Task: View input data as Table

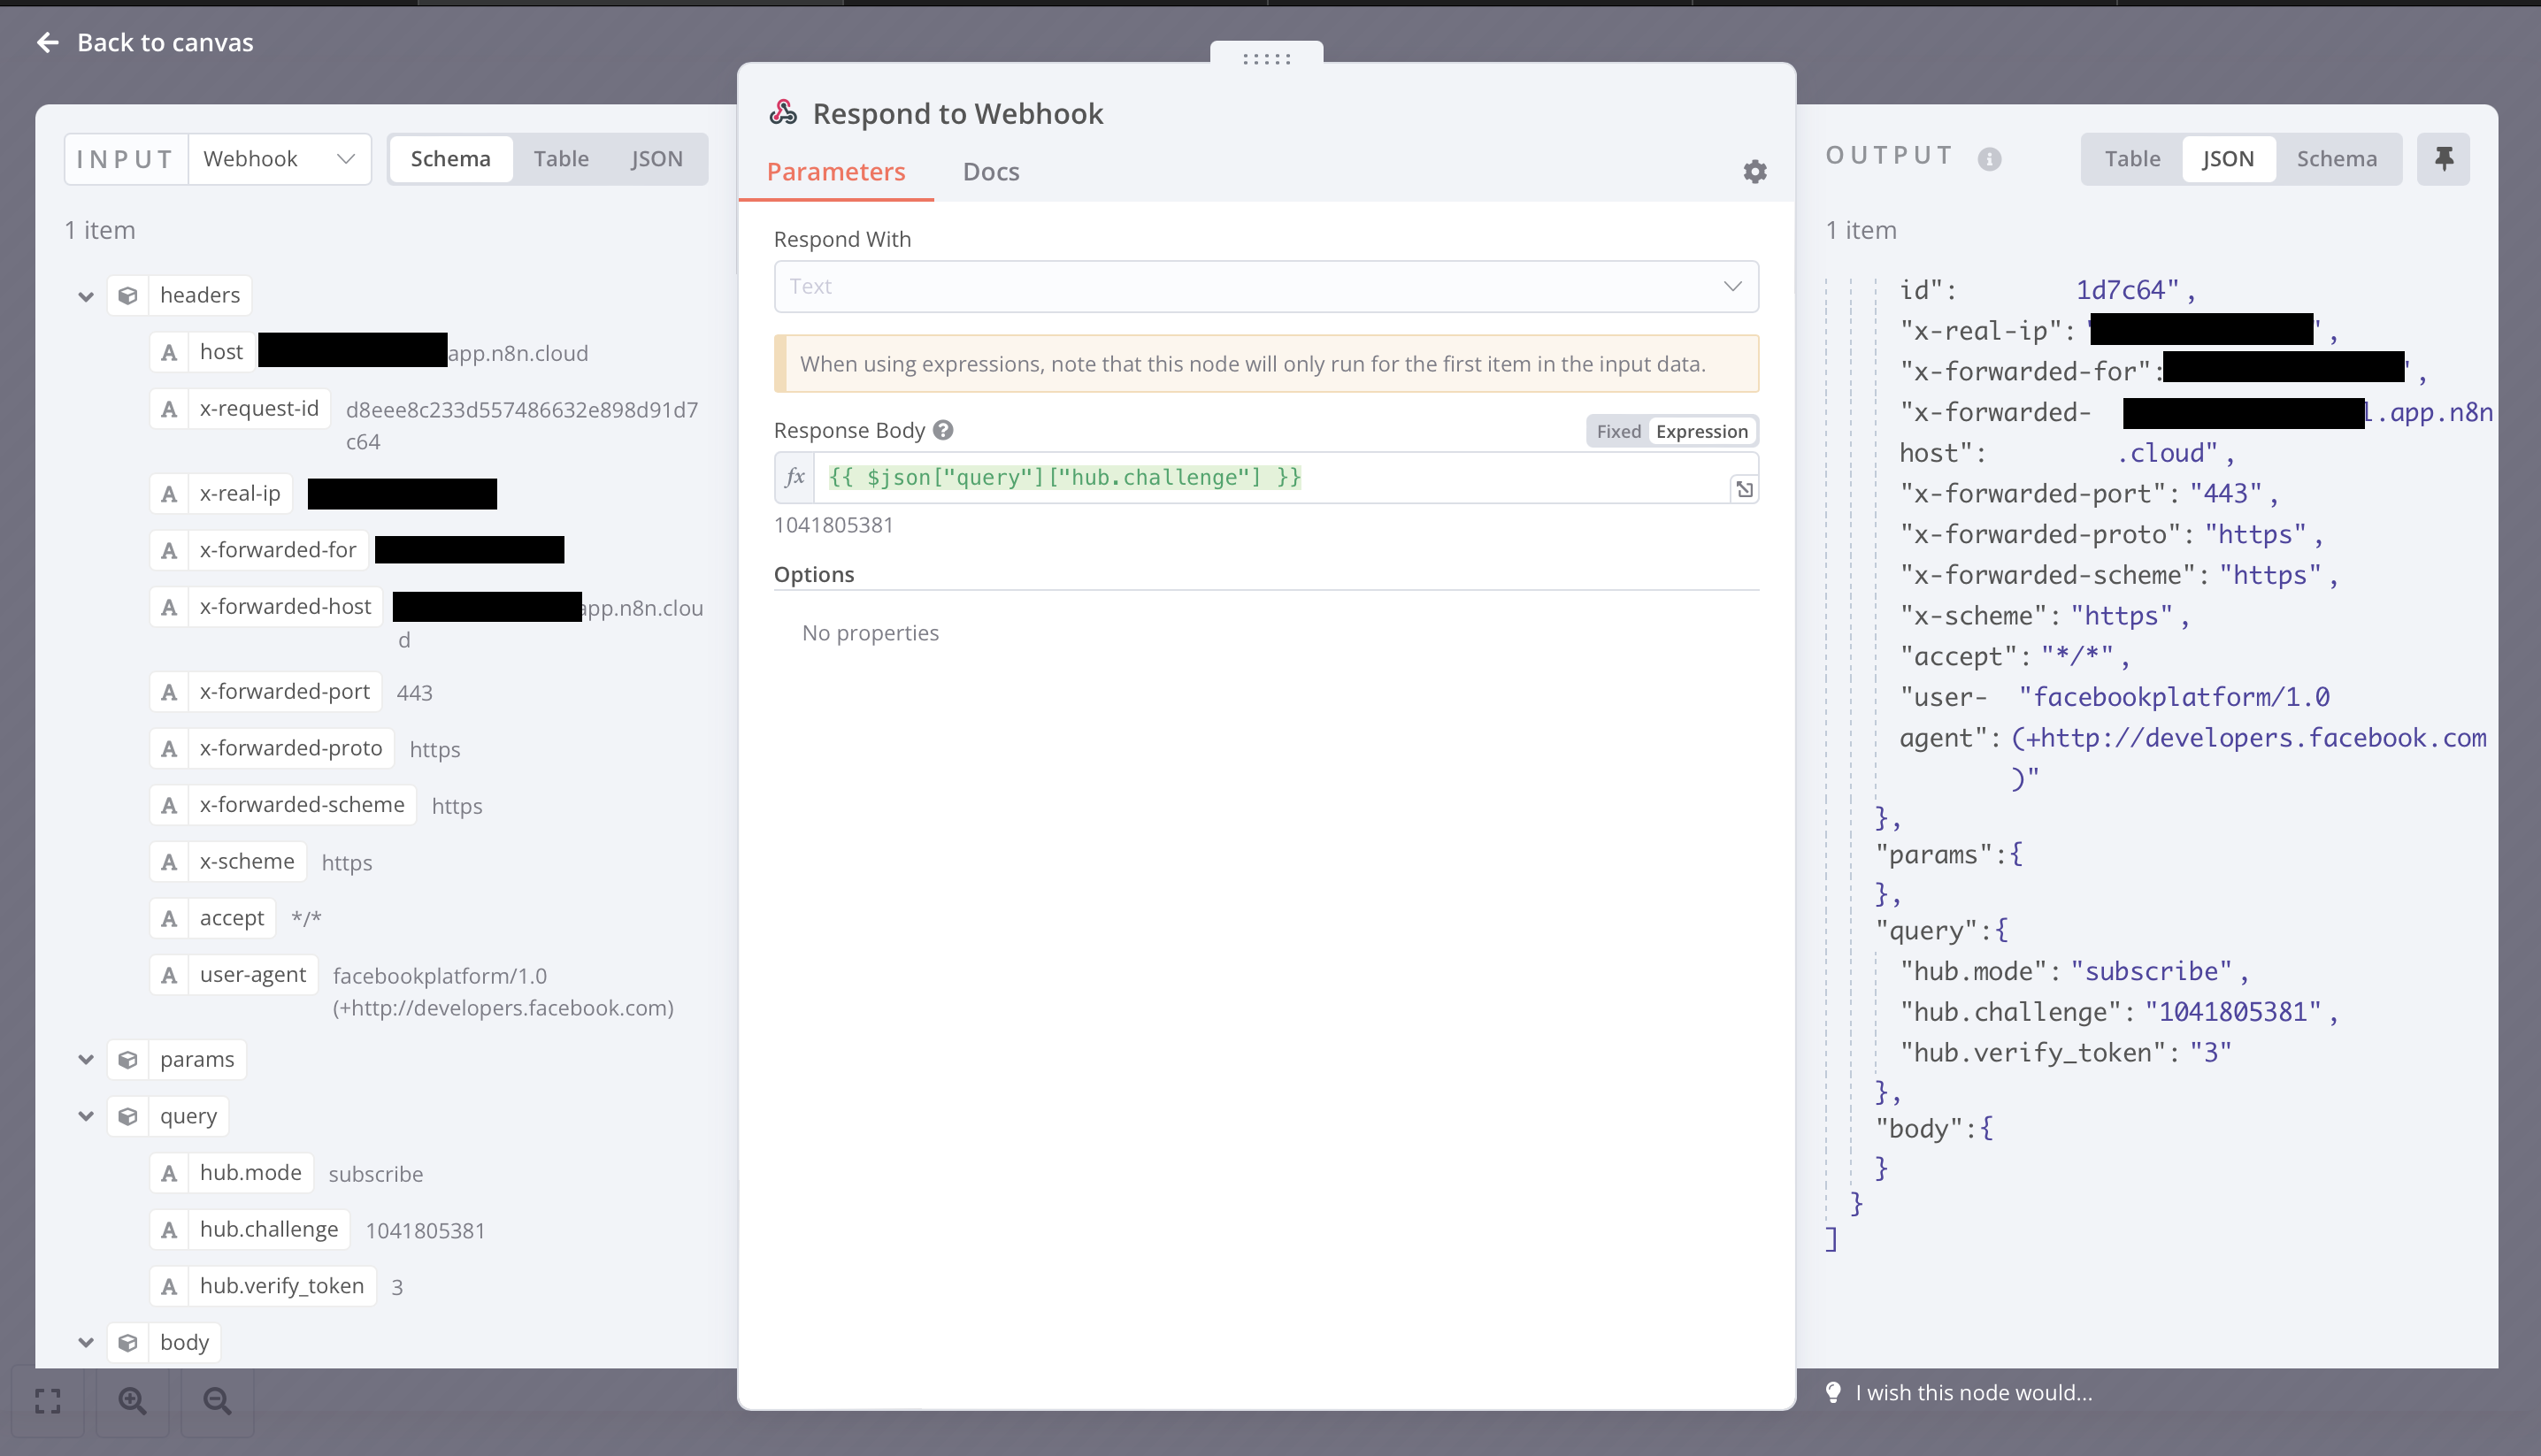Action: click(561, 158)
